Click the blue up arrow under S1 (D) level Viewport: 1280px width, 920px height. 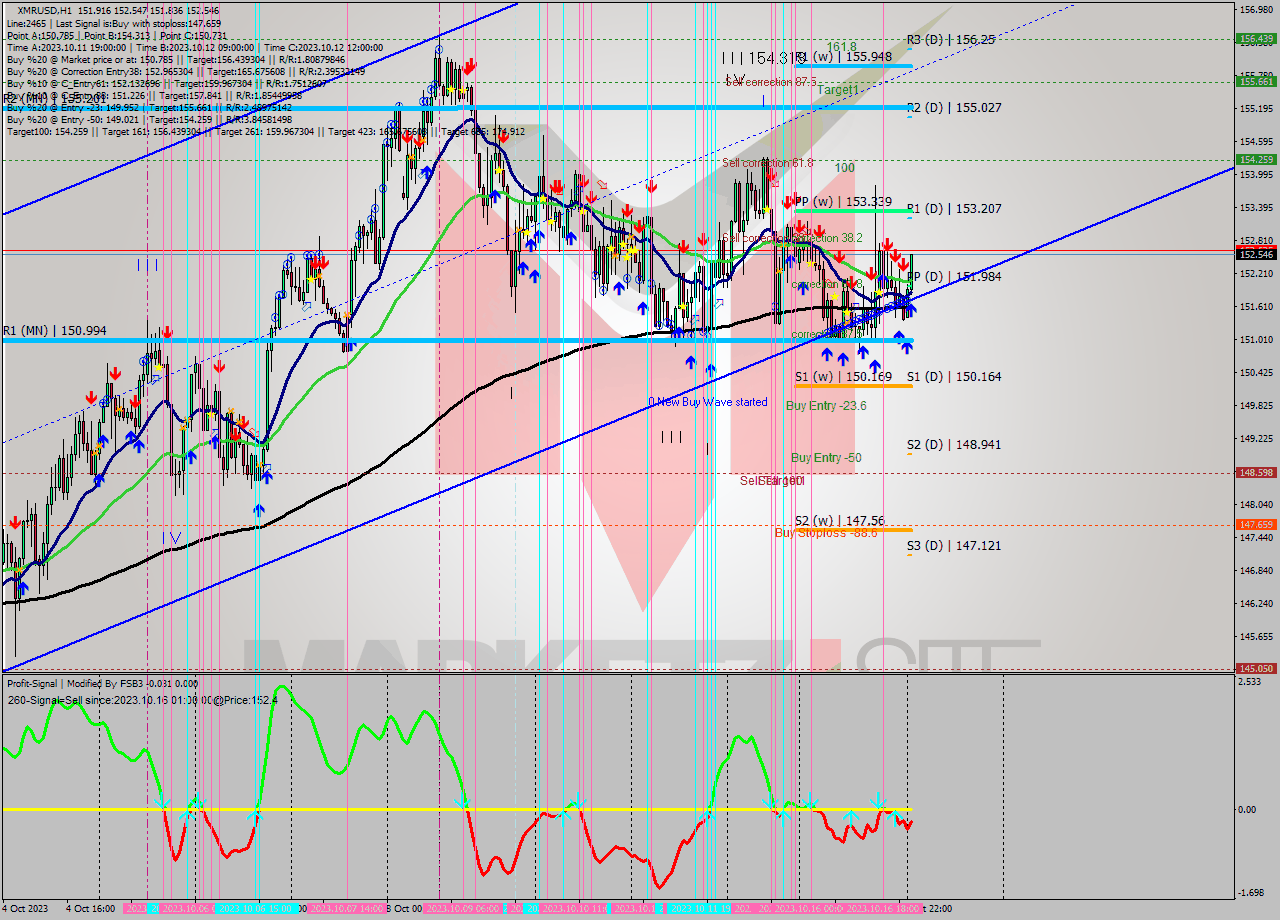click(906, 346)
